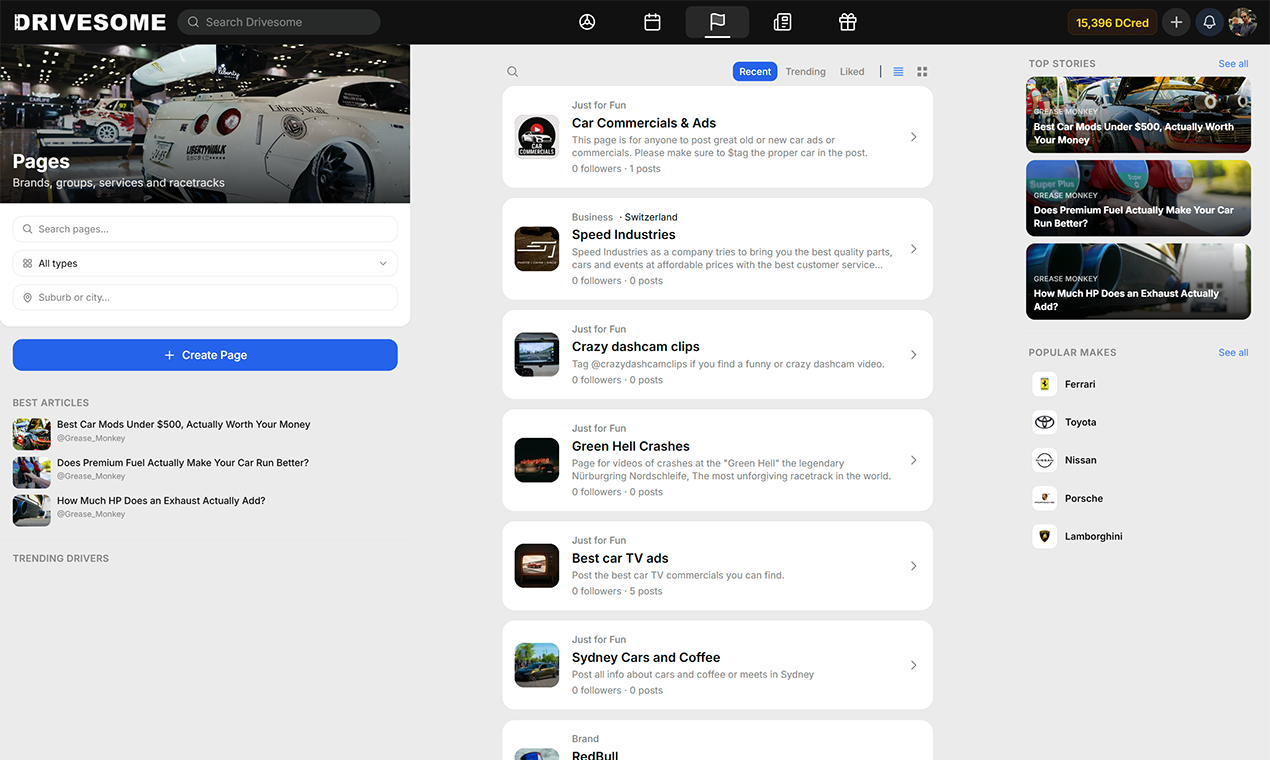Select the Pages flag nav tab
Screen dimensions: 1270x760
click(x=717, y=22)
